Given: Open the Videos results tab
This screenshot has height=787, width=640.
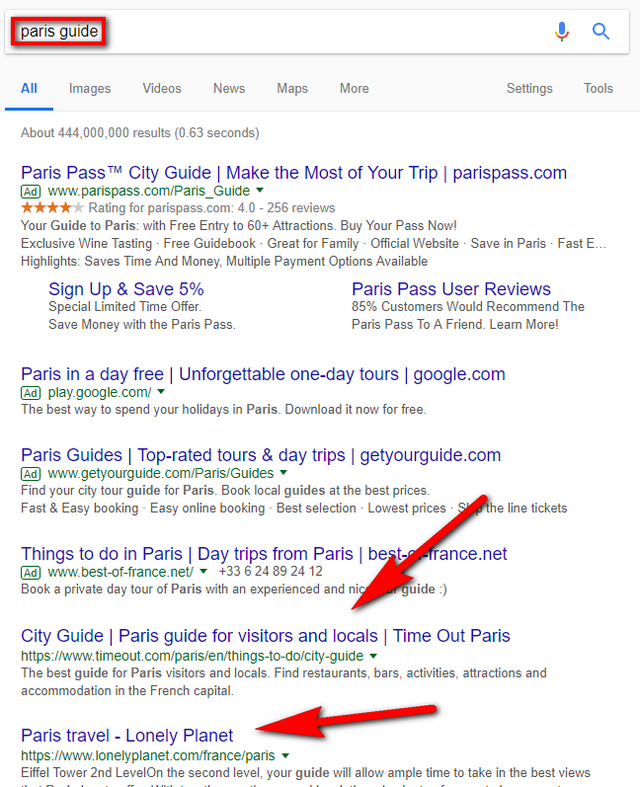Looking at the screenshot, I should point(162,88).
